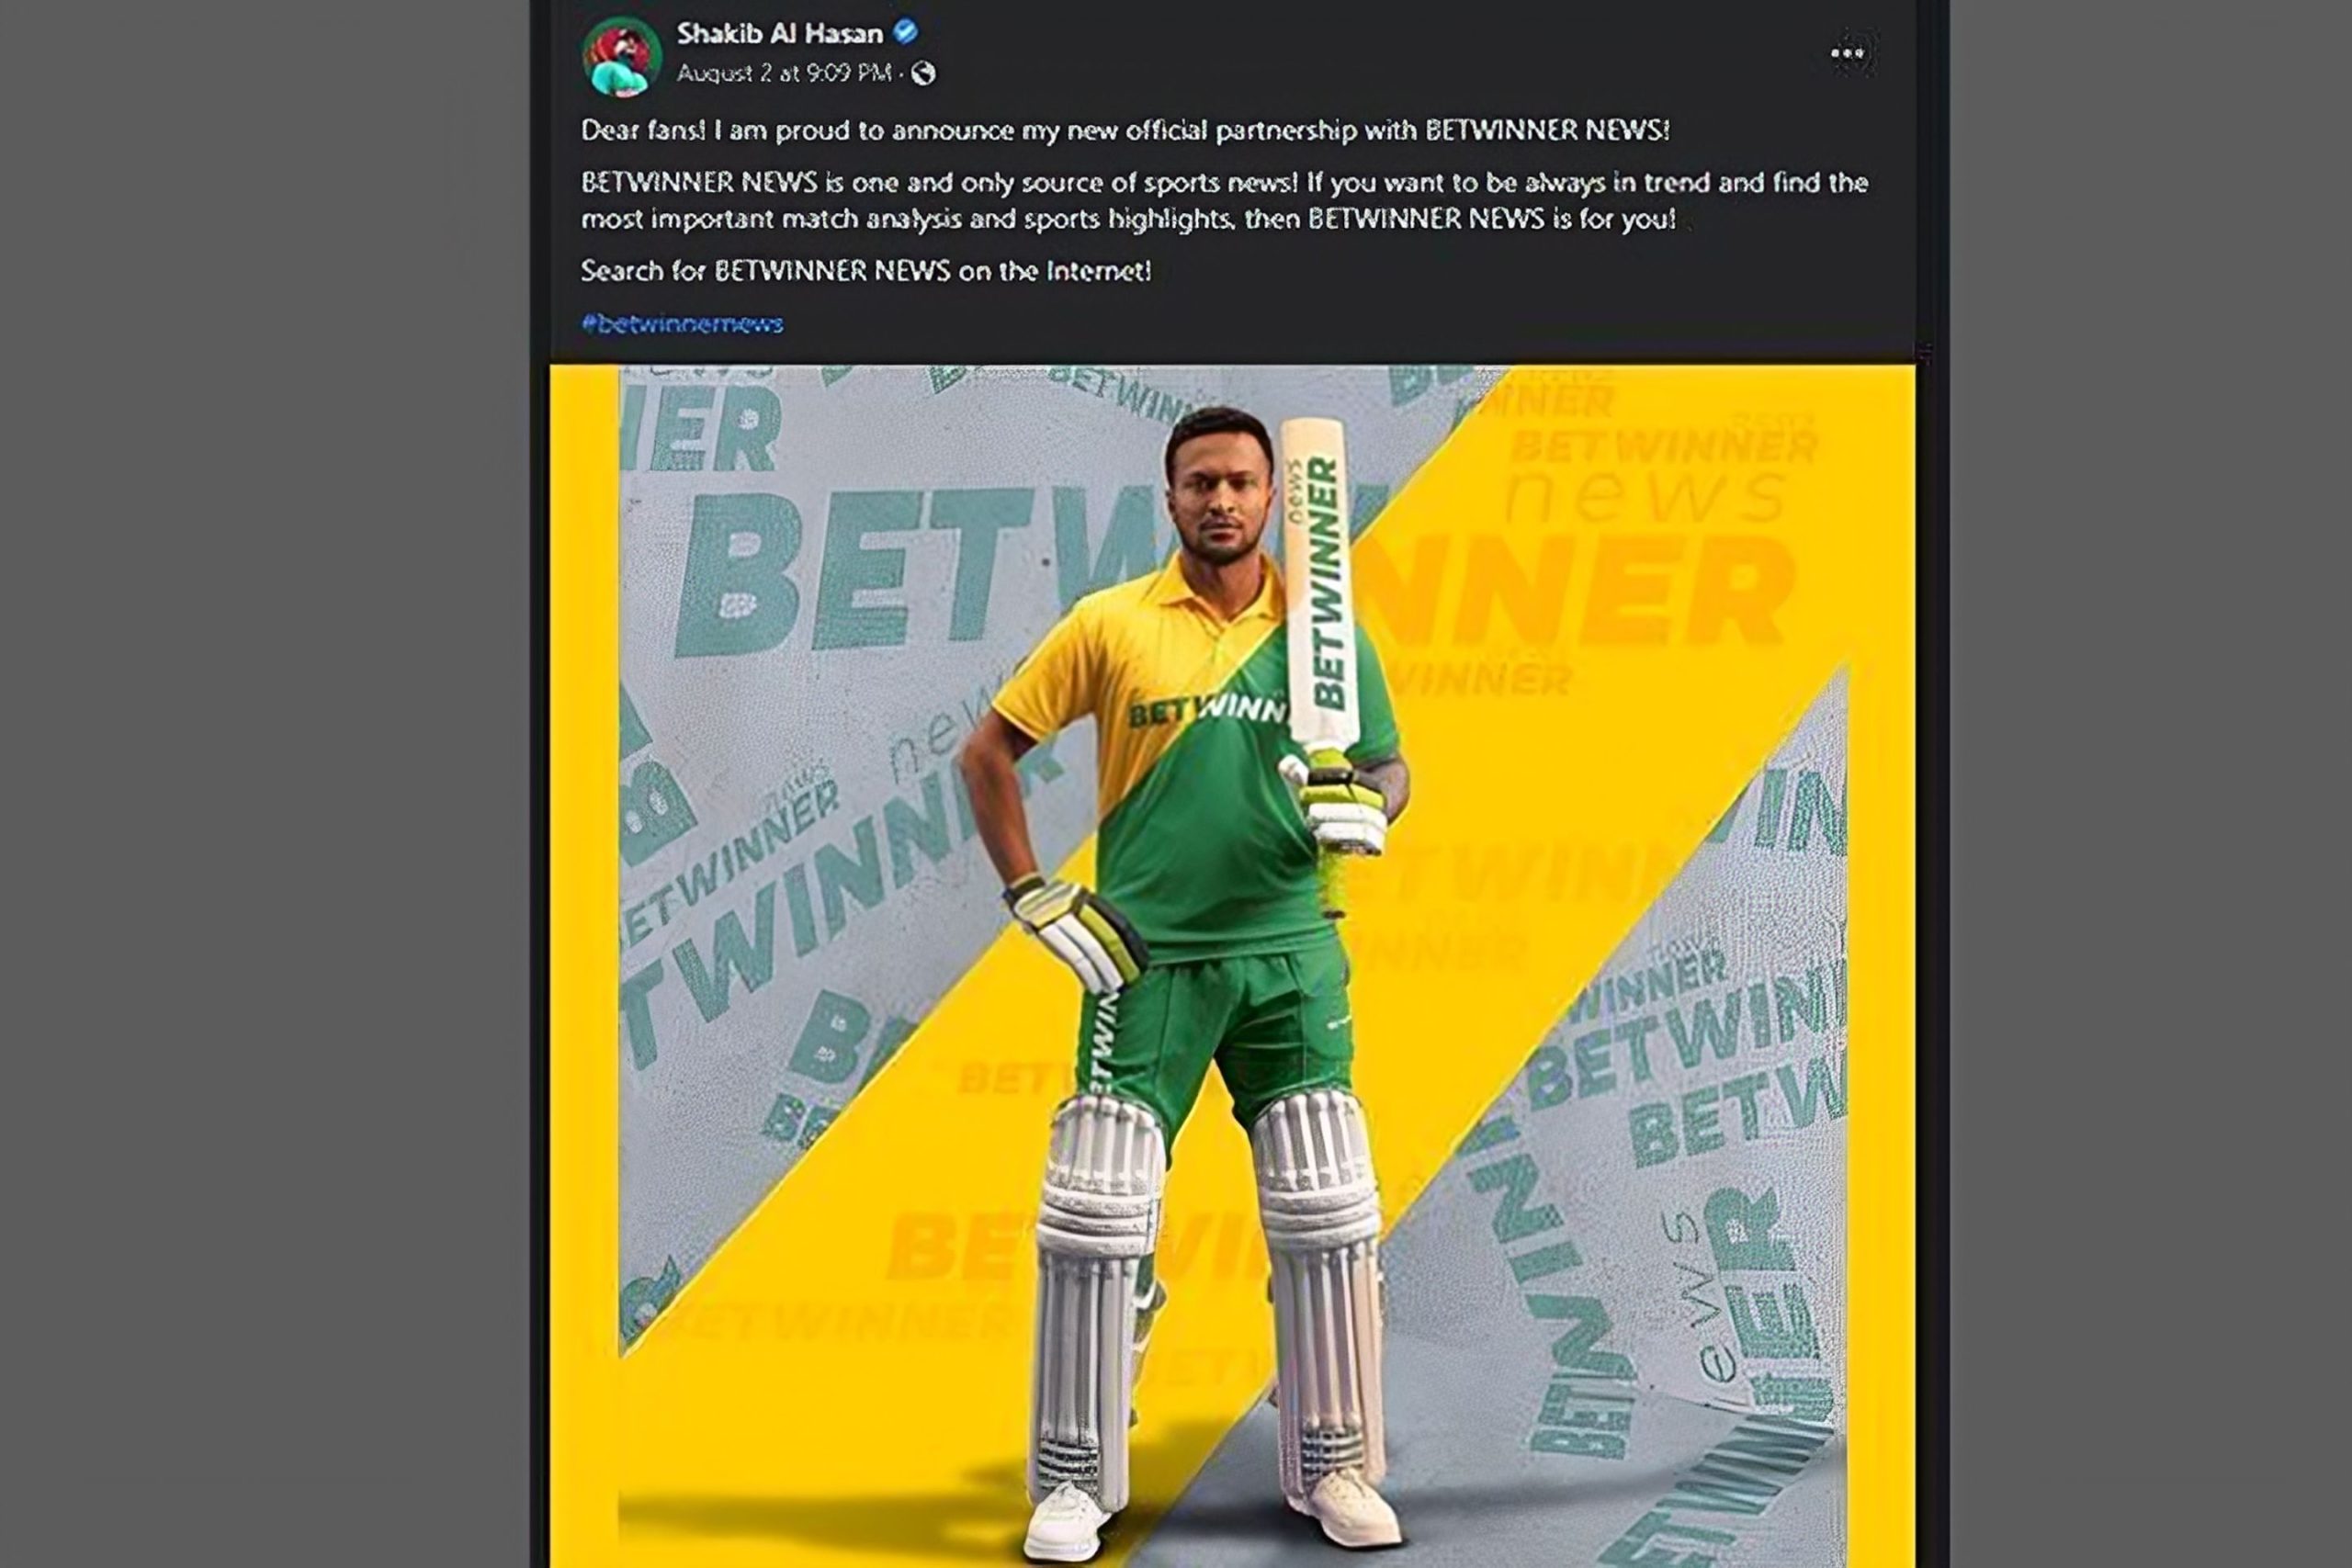
Task: Click the globe public audience icon
Action: 923,73
